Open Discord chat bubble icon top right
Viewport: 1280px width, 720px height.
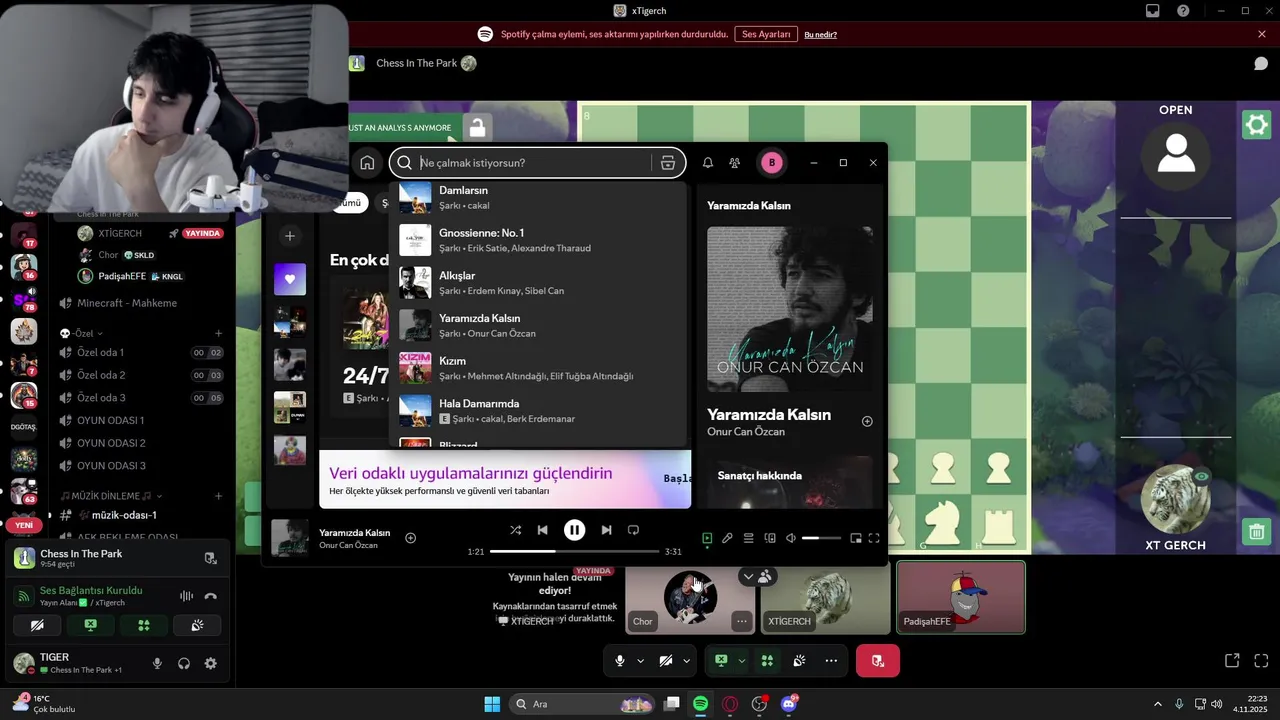point(1261,63)
